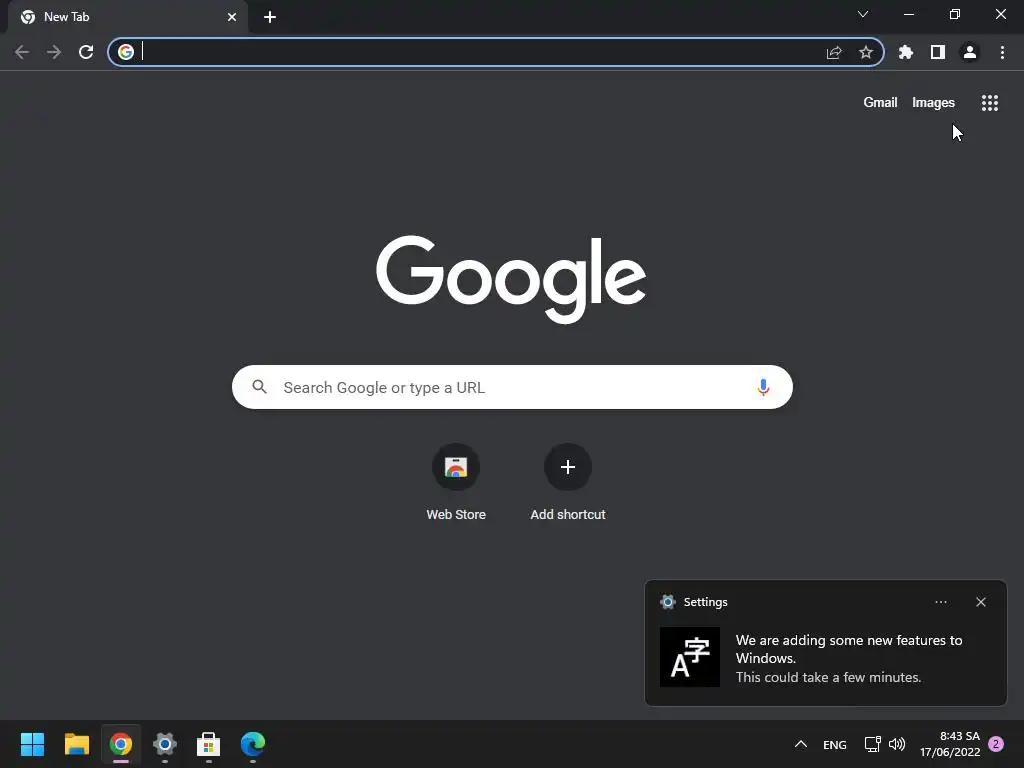Open the Images link
The width and height of the screenshot is (1024, 768).
pos(933,103)
